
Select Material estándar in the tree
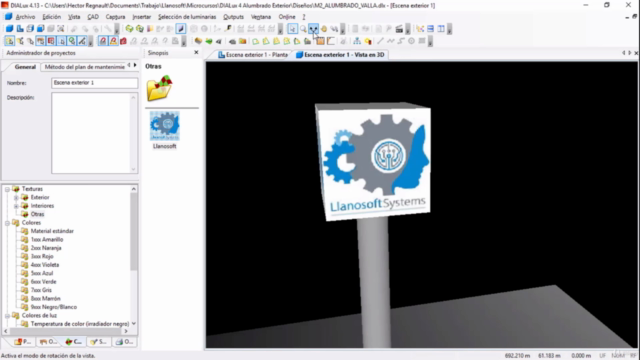tap(52, 231)
